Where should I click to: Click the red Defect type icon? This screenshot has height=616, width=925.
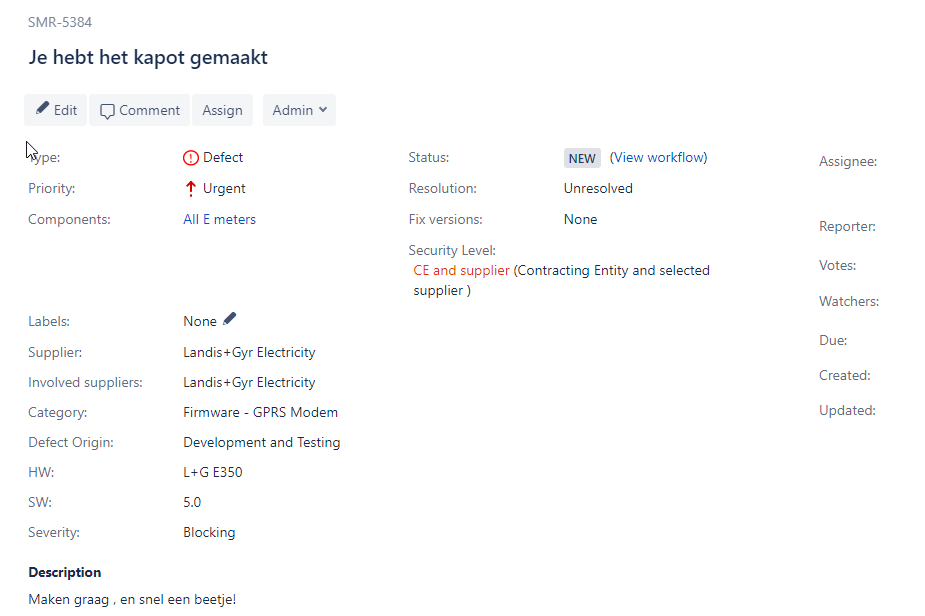191,158
